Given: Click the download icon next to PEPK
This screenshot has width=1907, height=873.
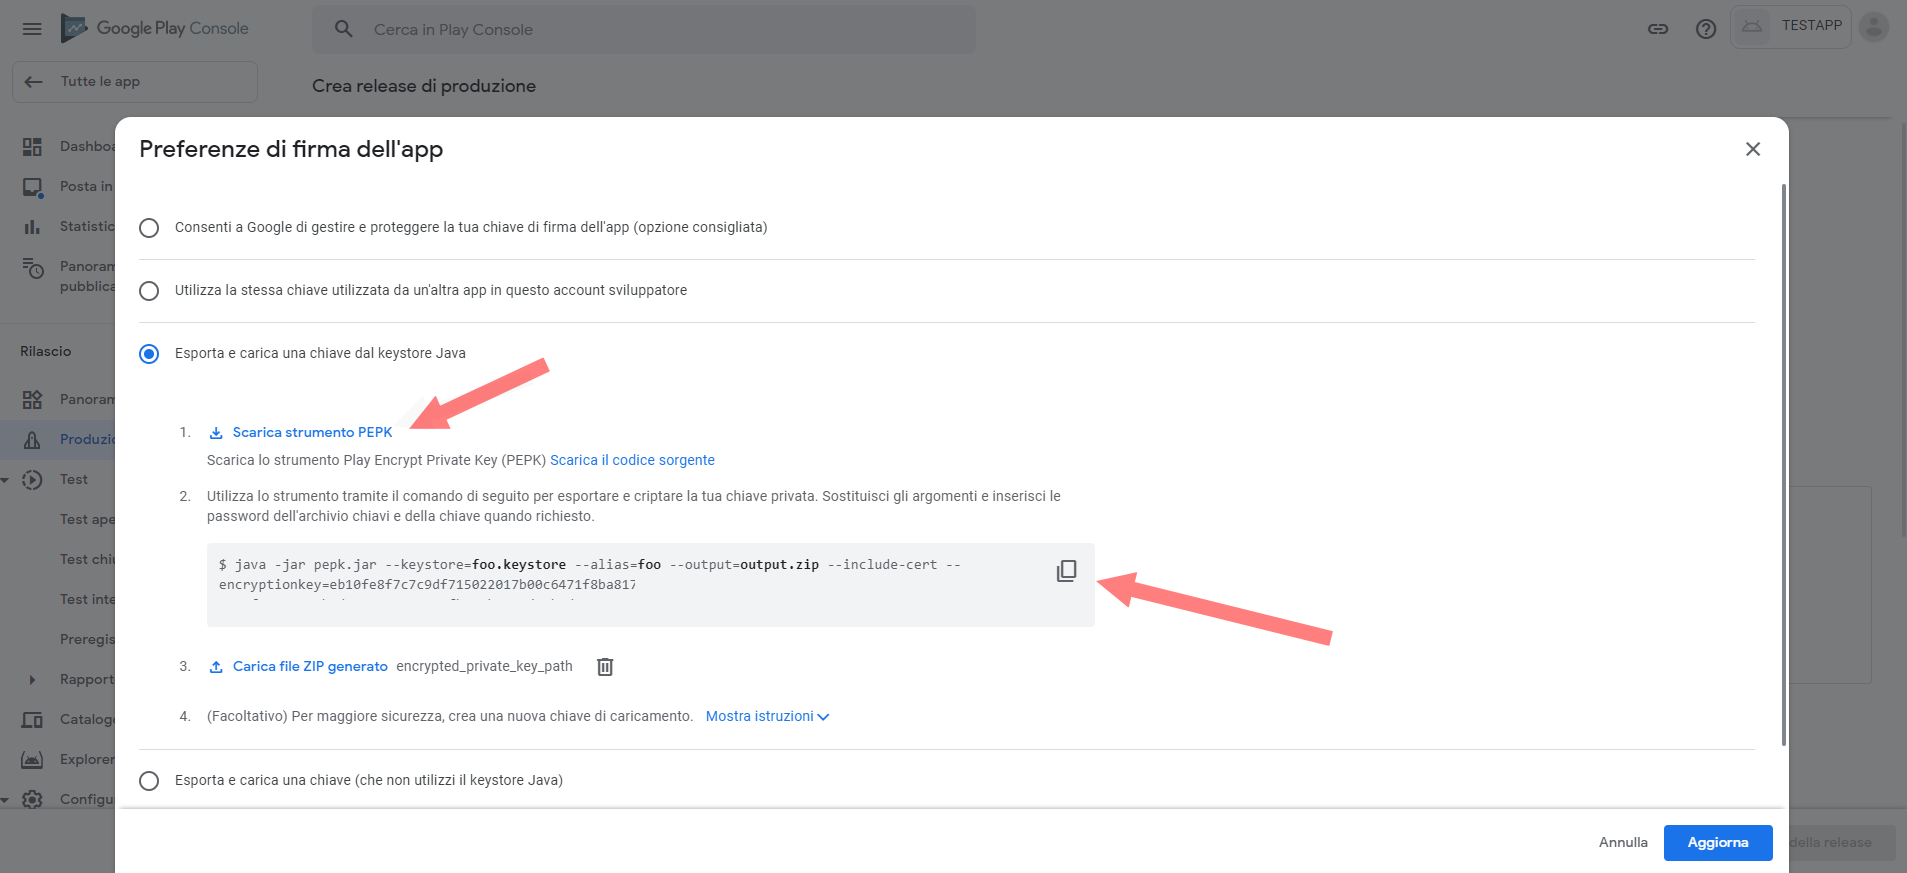Looking at the screenshot, I should pyautogui.click(x=216, y=433).
